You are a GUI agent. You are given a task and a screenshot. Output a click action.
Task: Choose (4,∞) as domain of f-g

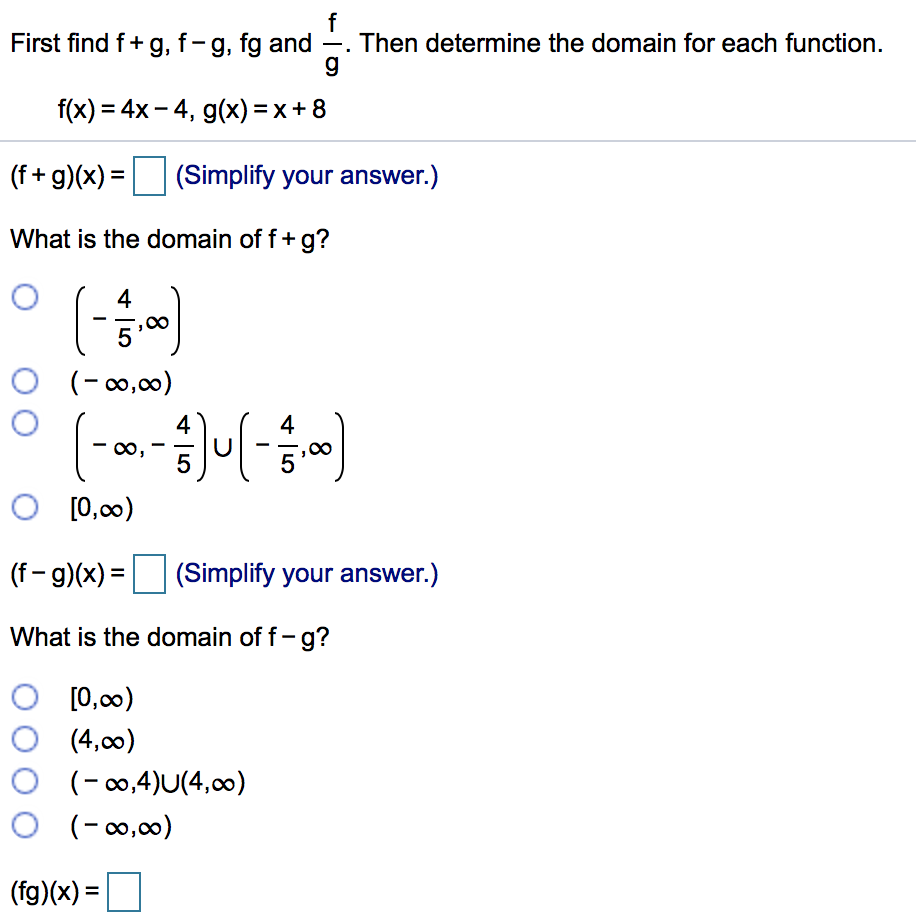24,739
